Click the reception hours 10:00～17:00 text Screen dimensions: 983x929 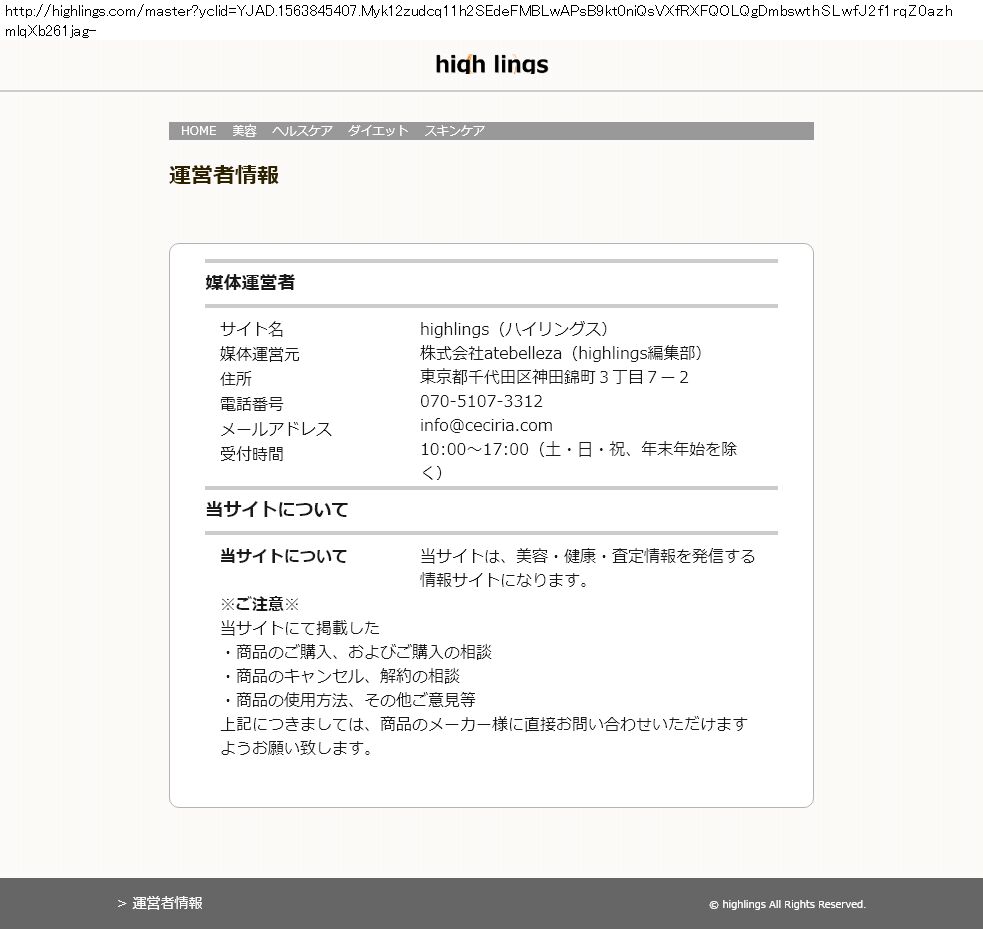pyautogui.click(x=475, y=449)
